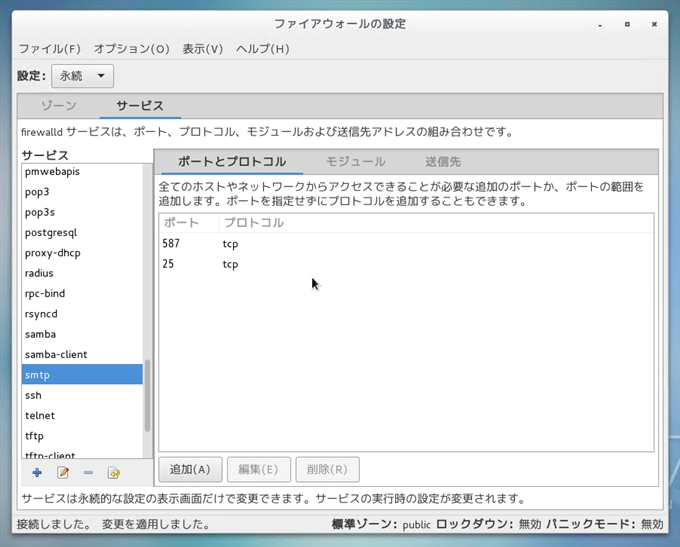Minimize the firewall settings window

pos(600,24)
